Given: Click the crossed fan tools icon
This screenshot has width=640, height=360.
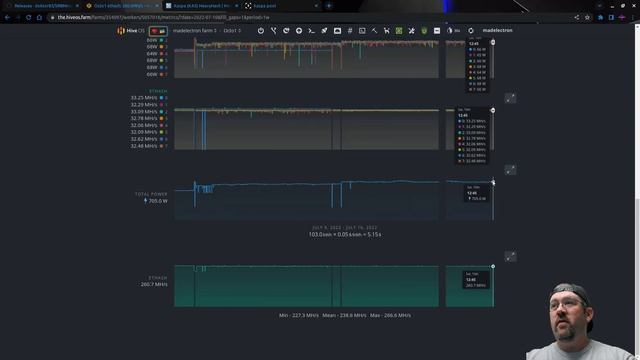Looking at the screenshot, I should [411, 31].
